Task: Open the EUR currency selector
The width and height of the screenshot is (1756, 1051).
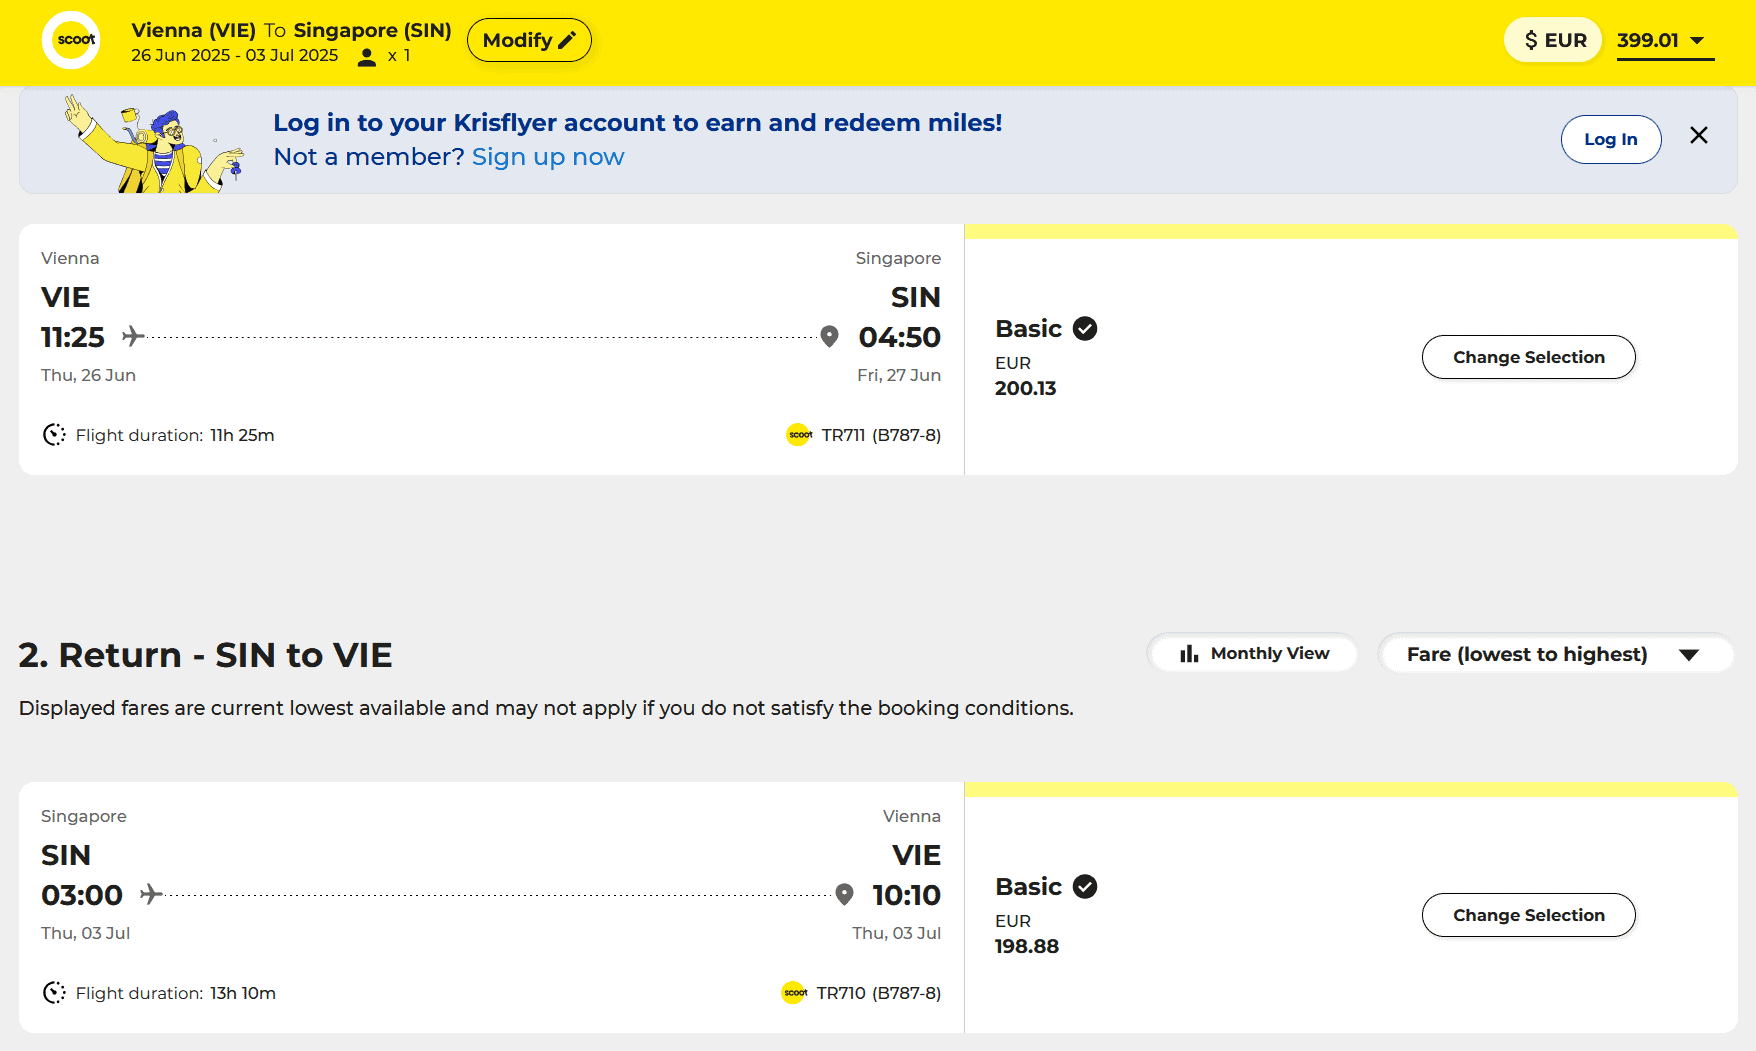Action: 1554,40
